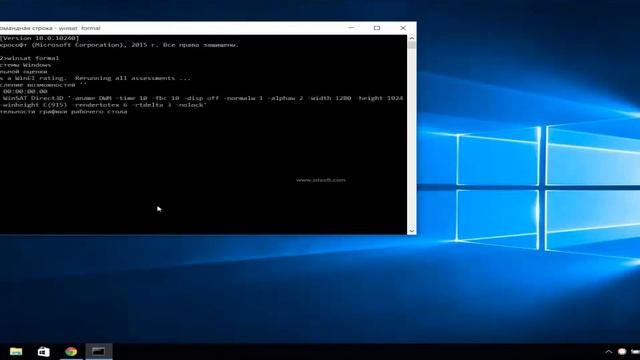Maximize the Command Prompt window
The width and height of the screenshot is (640, 360).
tap(377, 28)
